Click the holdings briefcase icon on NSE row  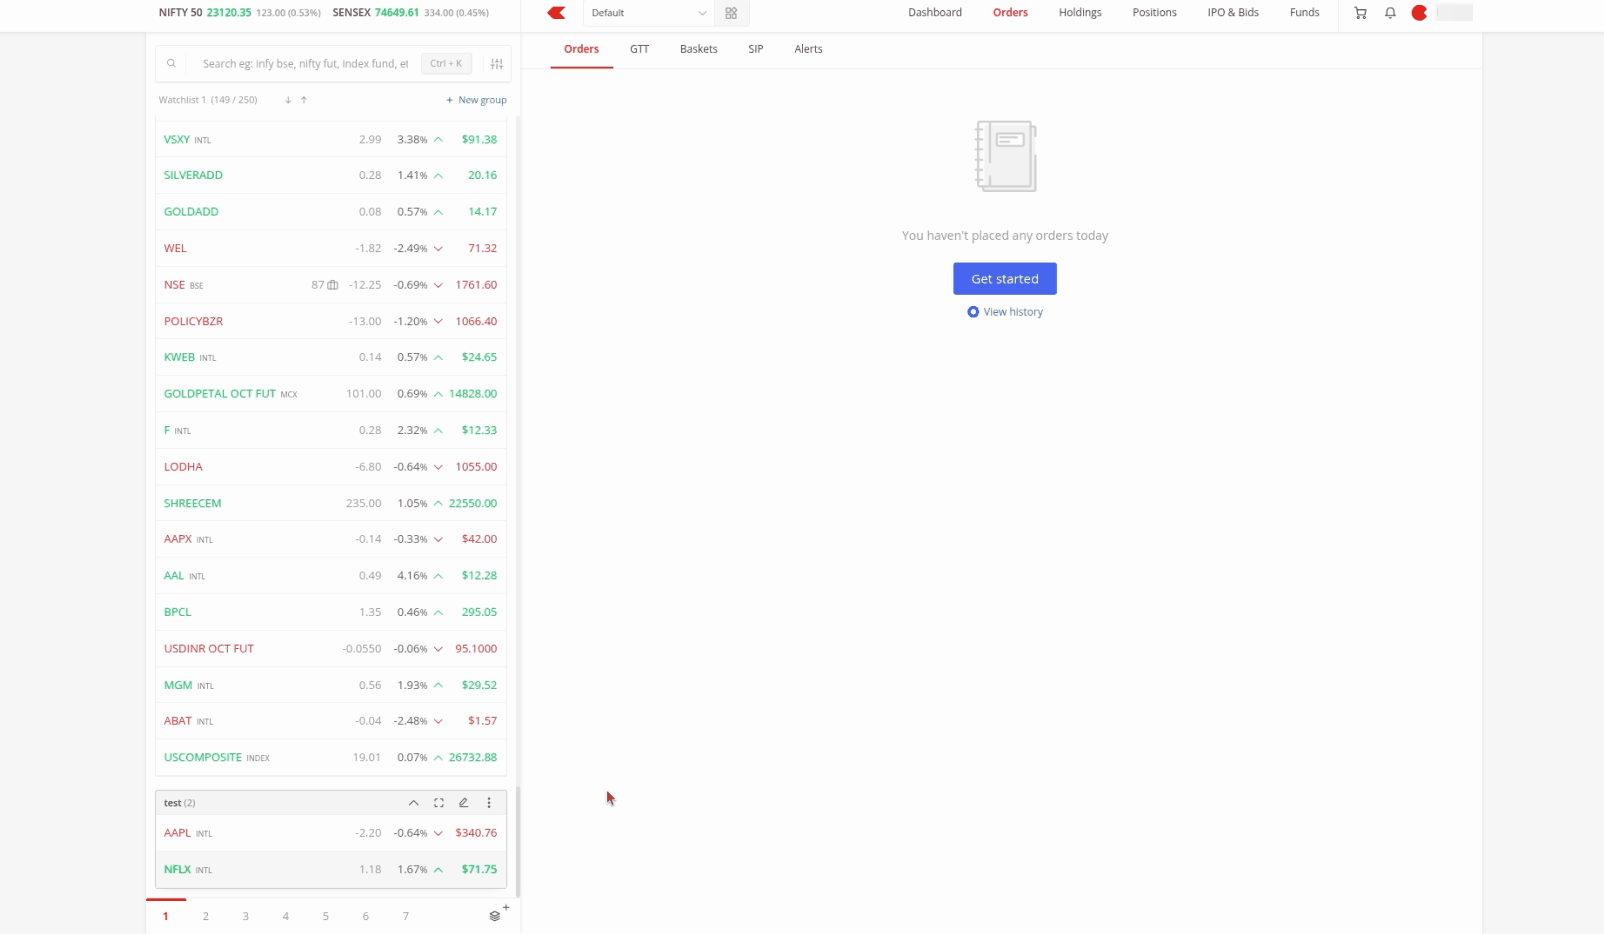pyautogui.click(x=333, y=285)
